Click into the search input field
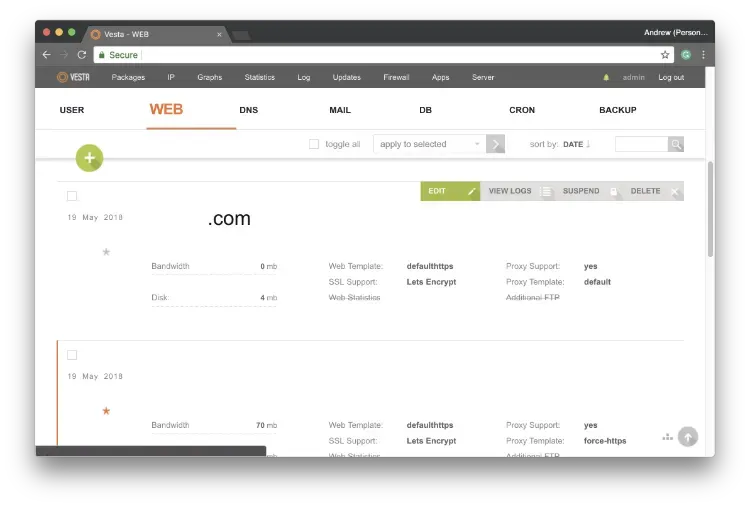This screenshot has height=507, width=750. 641,144
